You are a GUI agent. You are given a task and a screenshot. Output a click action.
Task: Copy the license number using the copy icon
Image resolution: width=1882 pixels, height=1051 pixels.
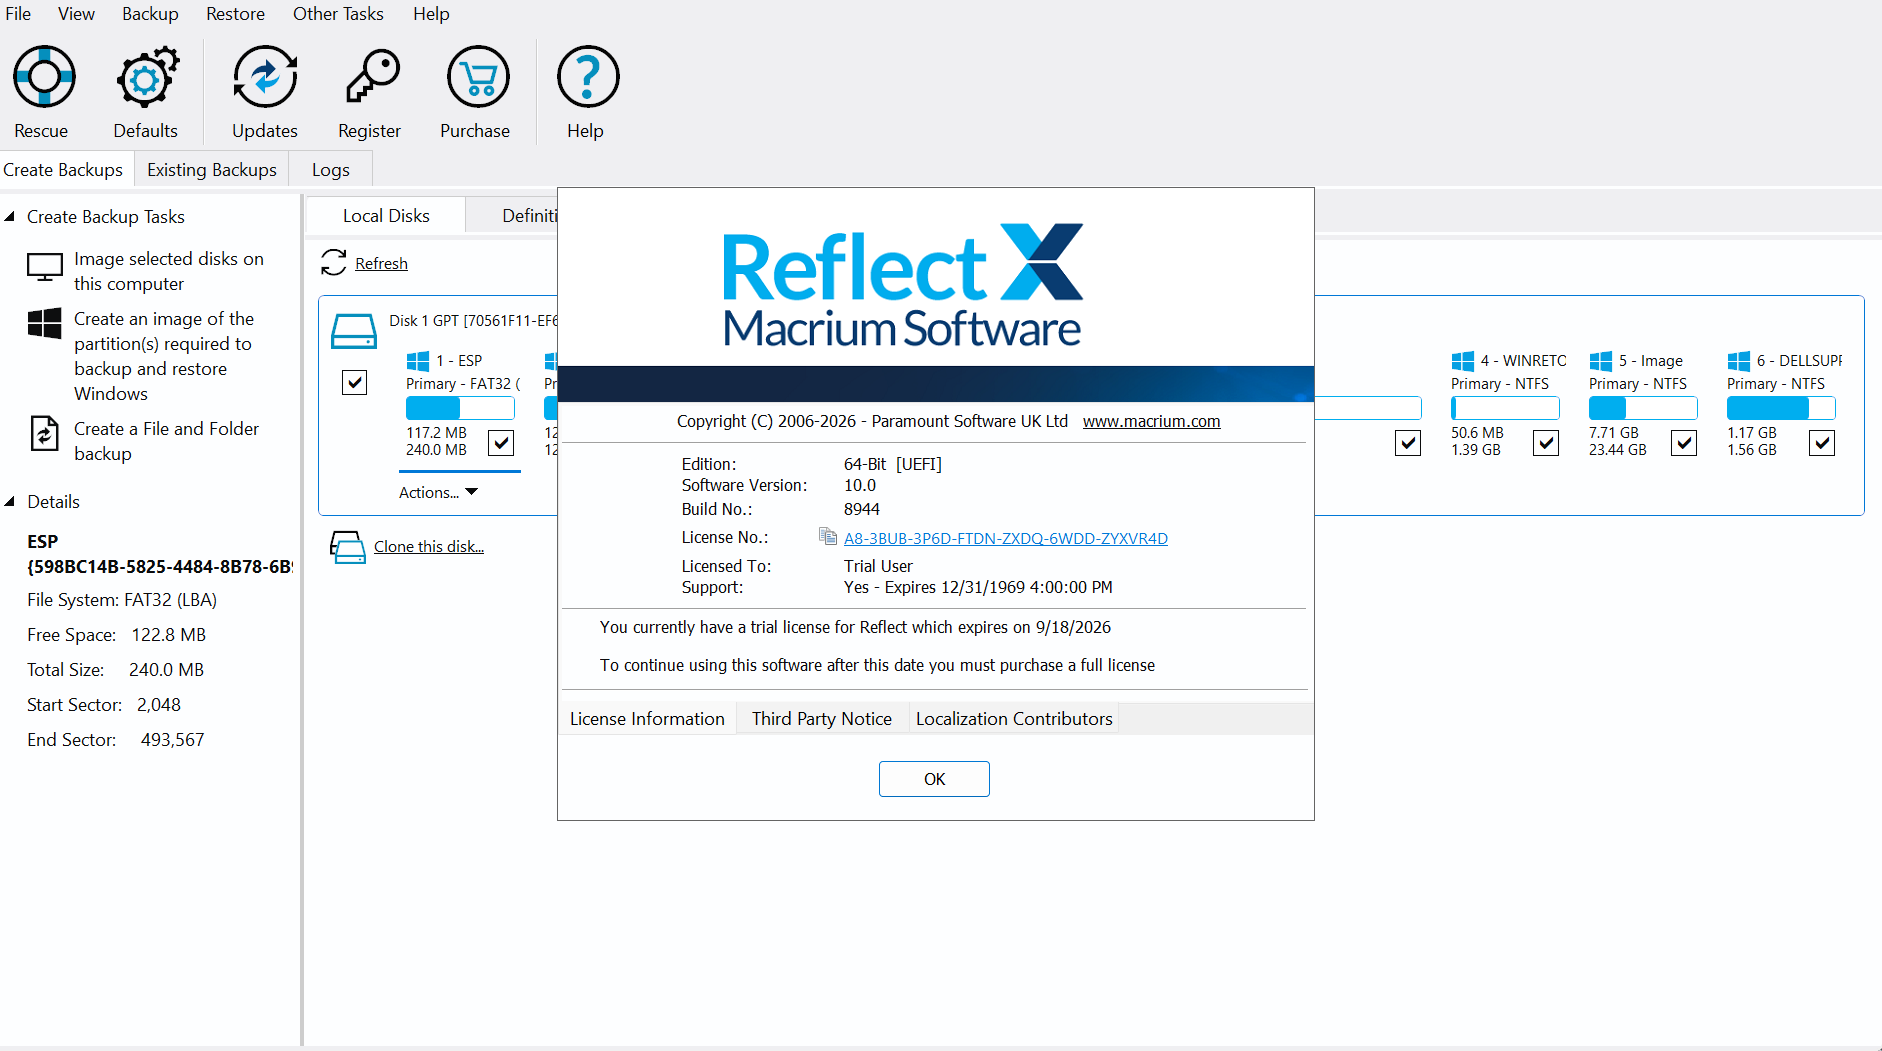[828, 537]
